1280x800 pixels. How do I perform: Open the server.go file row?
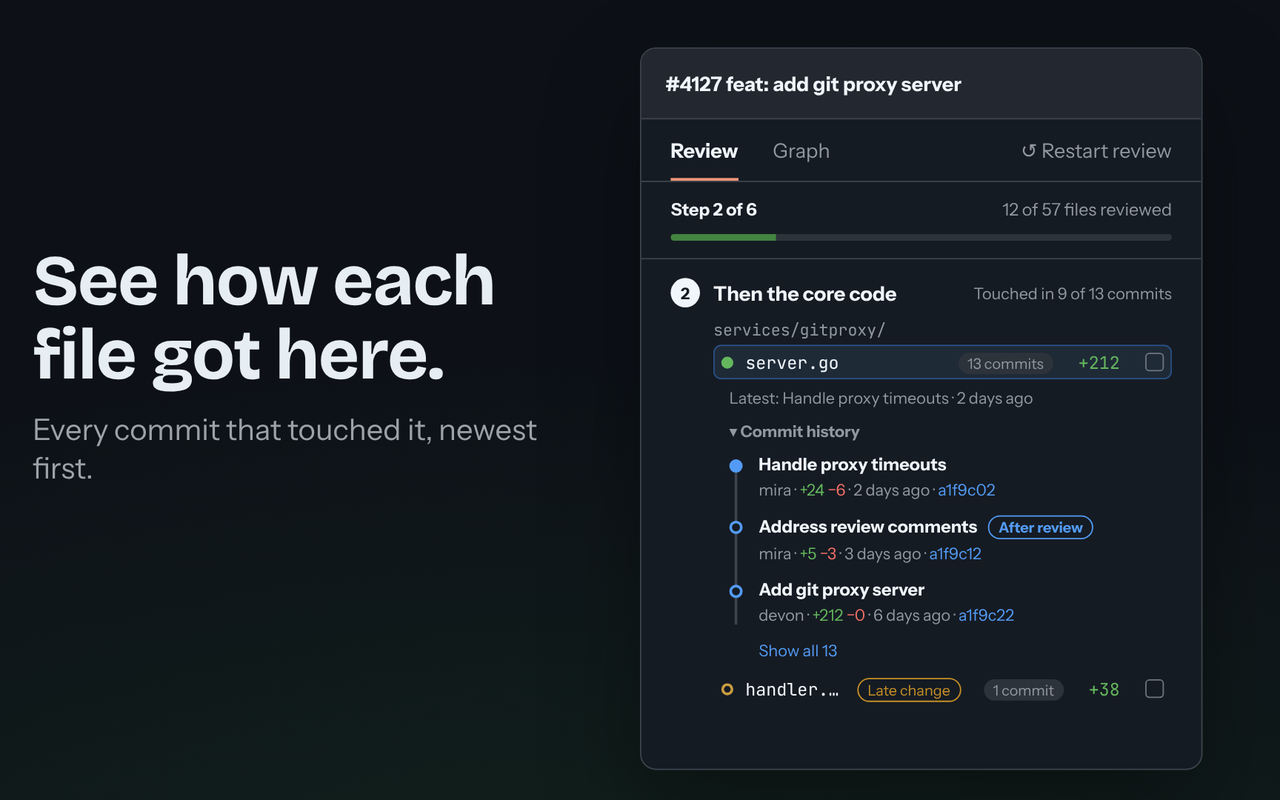(942, 362)
